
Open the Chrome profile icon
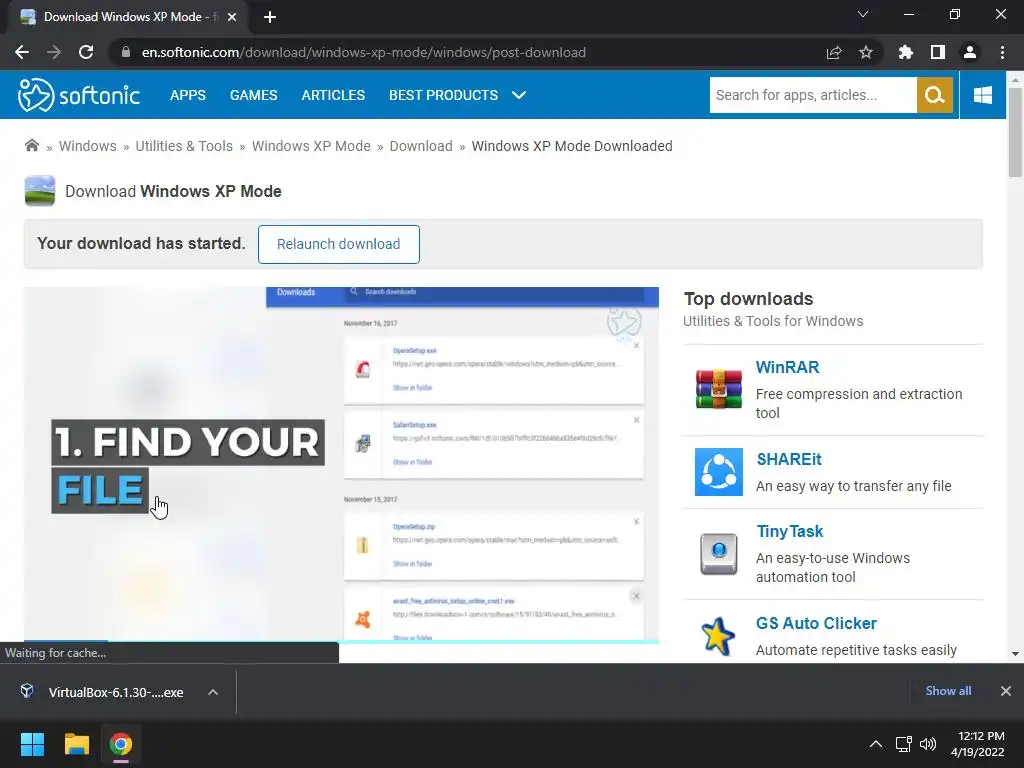click(x=970, y=52)
